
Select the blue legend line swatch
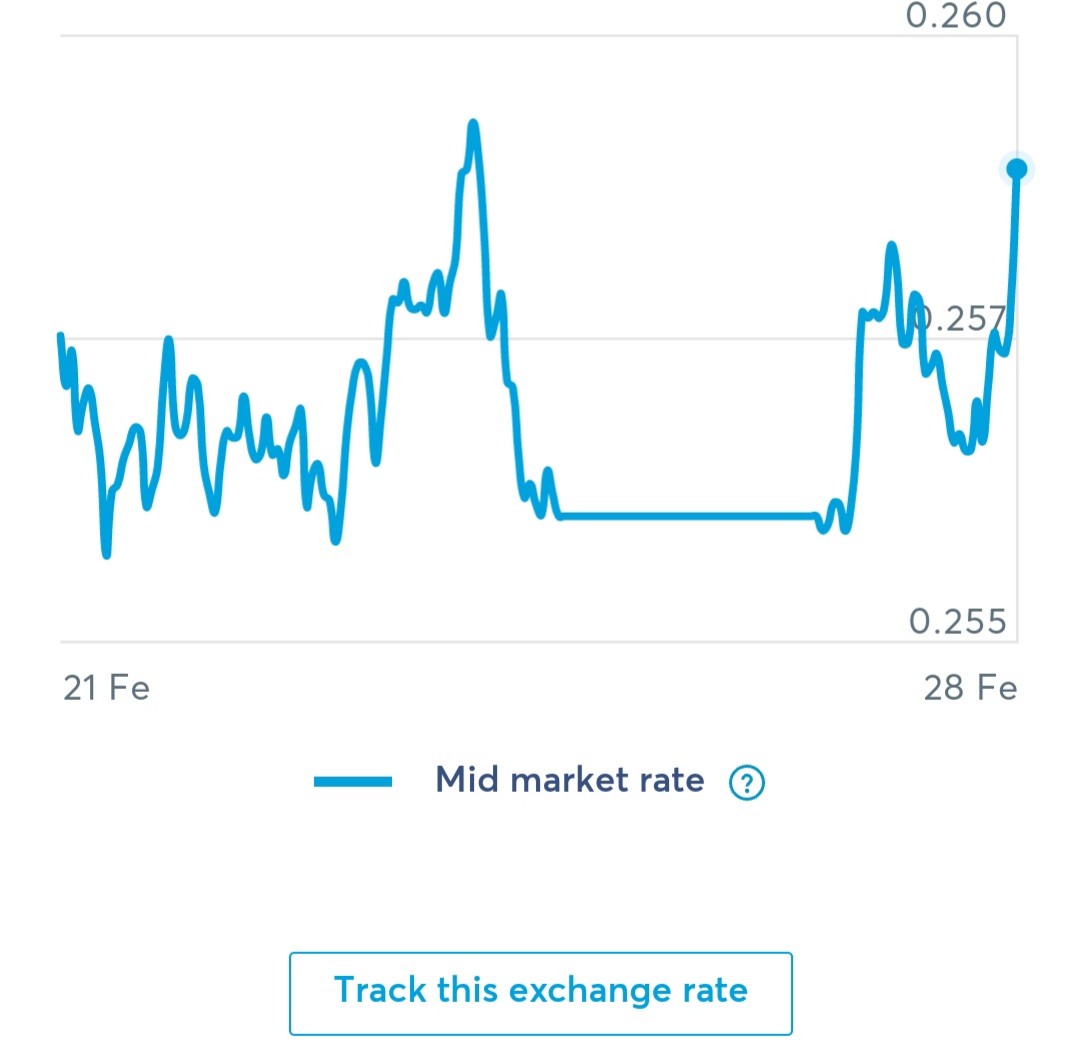[353, 781]
